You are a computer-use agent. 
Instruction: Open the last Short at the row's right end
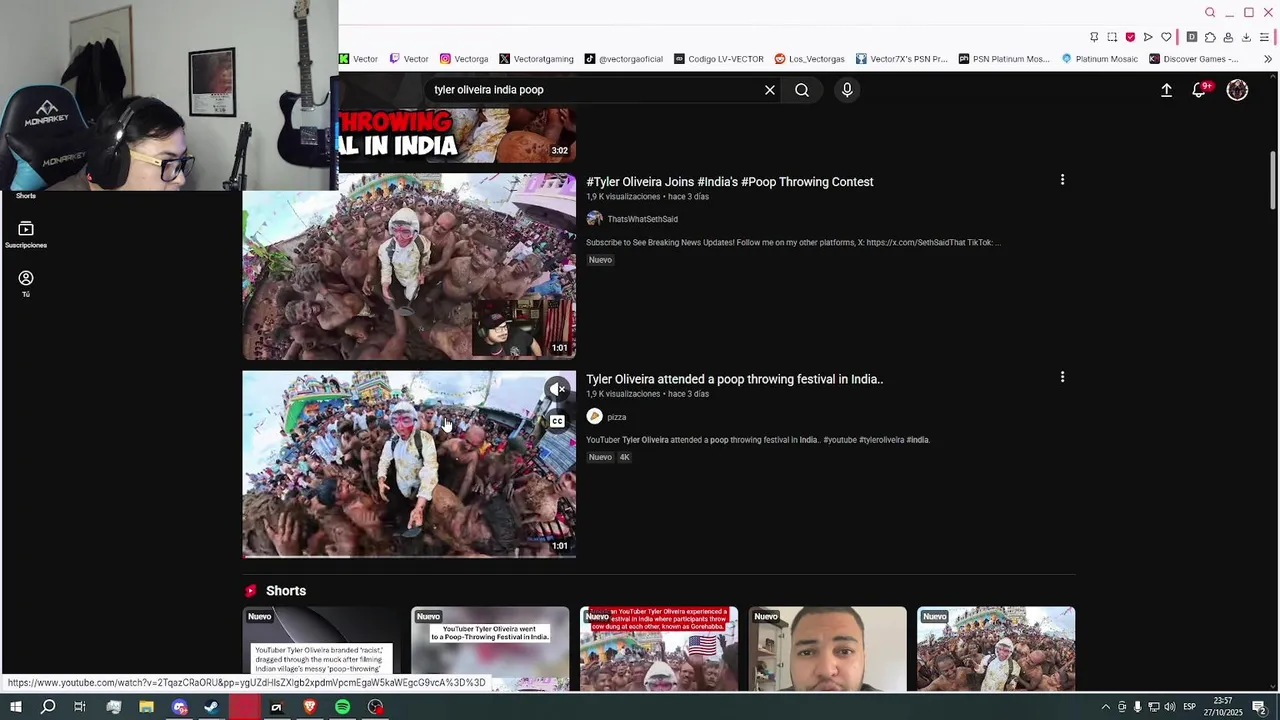click(996, 648)
